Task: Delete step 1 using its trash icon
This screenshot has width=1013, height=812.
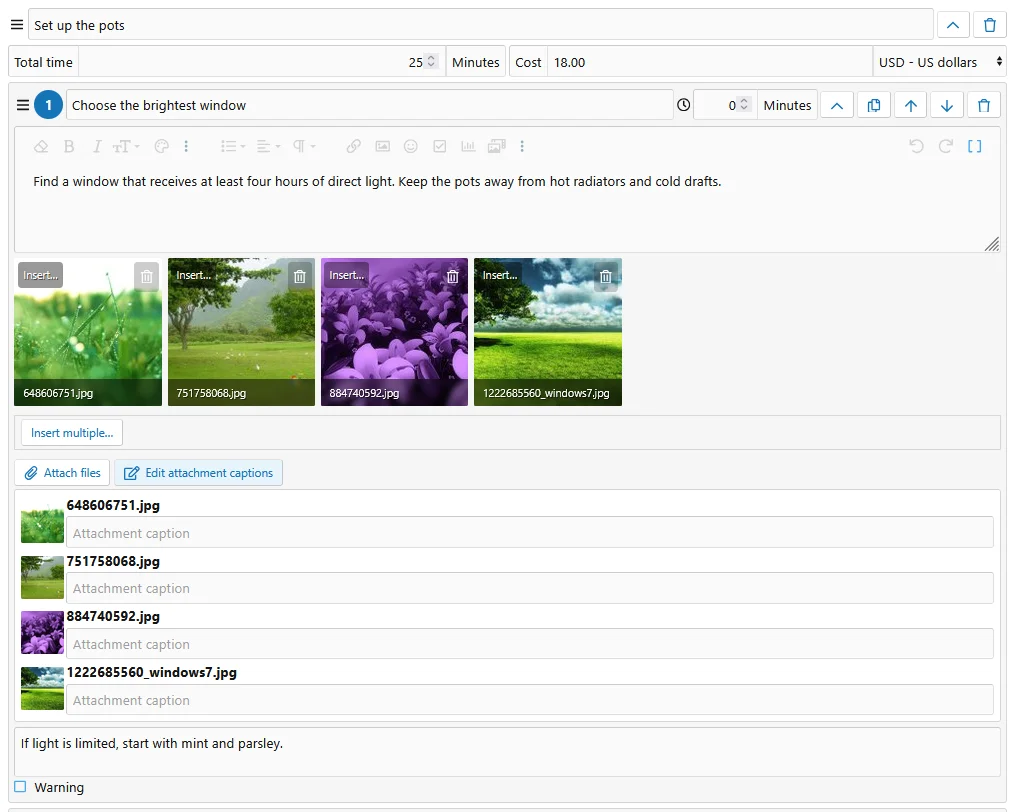Action: 984,105
